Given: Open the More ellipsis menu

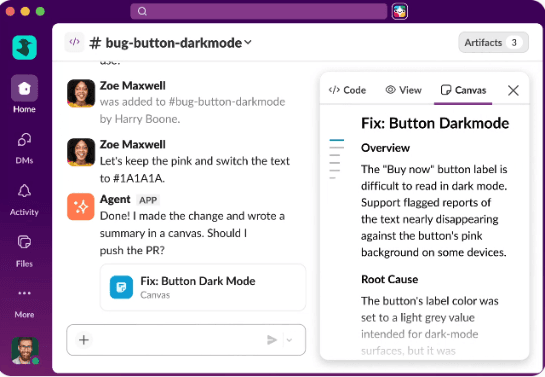Looking at the screenshot, I should 24,293.
